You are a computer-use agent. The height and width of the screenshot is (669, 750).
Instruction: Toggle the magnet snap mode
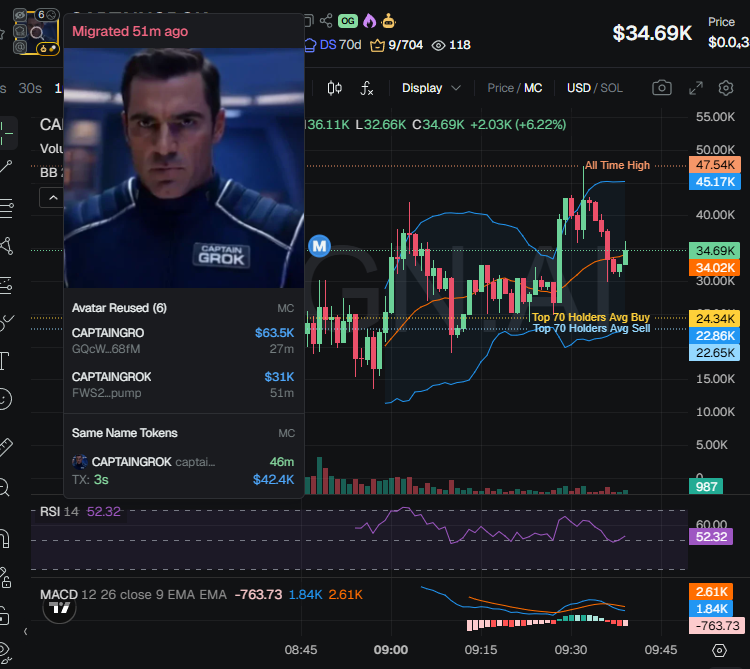5,538
